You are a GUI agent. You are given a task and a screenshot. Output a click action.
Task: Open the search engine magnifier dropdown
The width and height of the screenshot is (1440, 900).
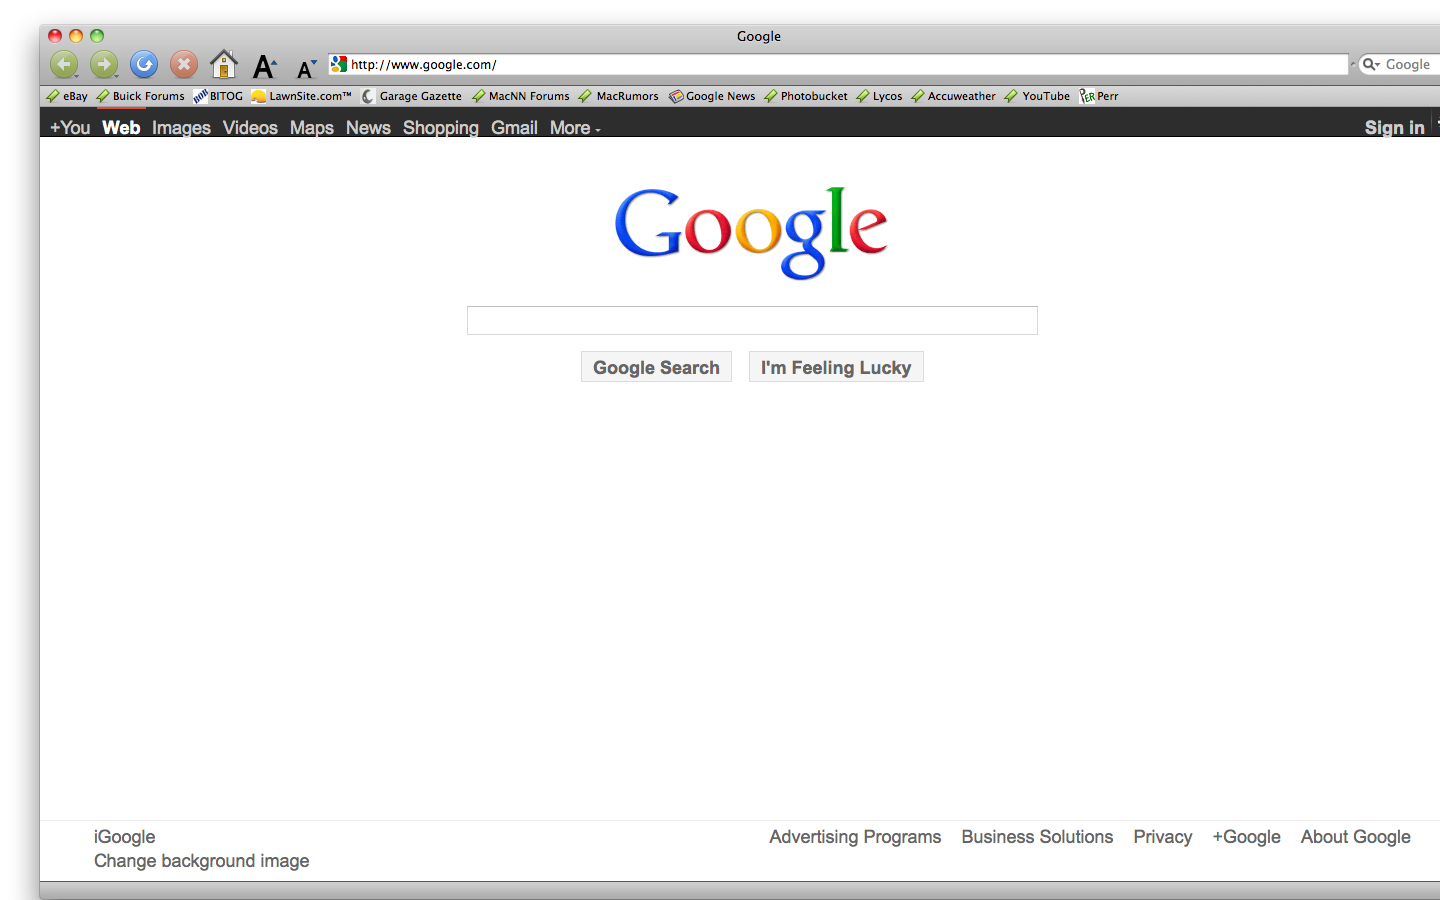pos(1371,64)
